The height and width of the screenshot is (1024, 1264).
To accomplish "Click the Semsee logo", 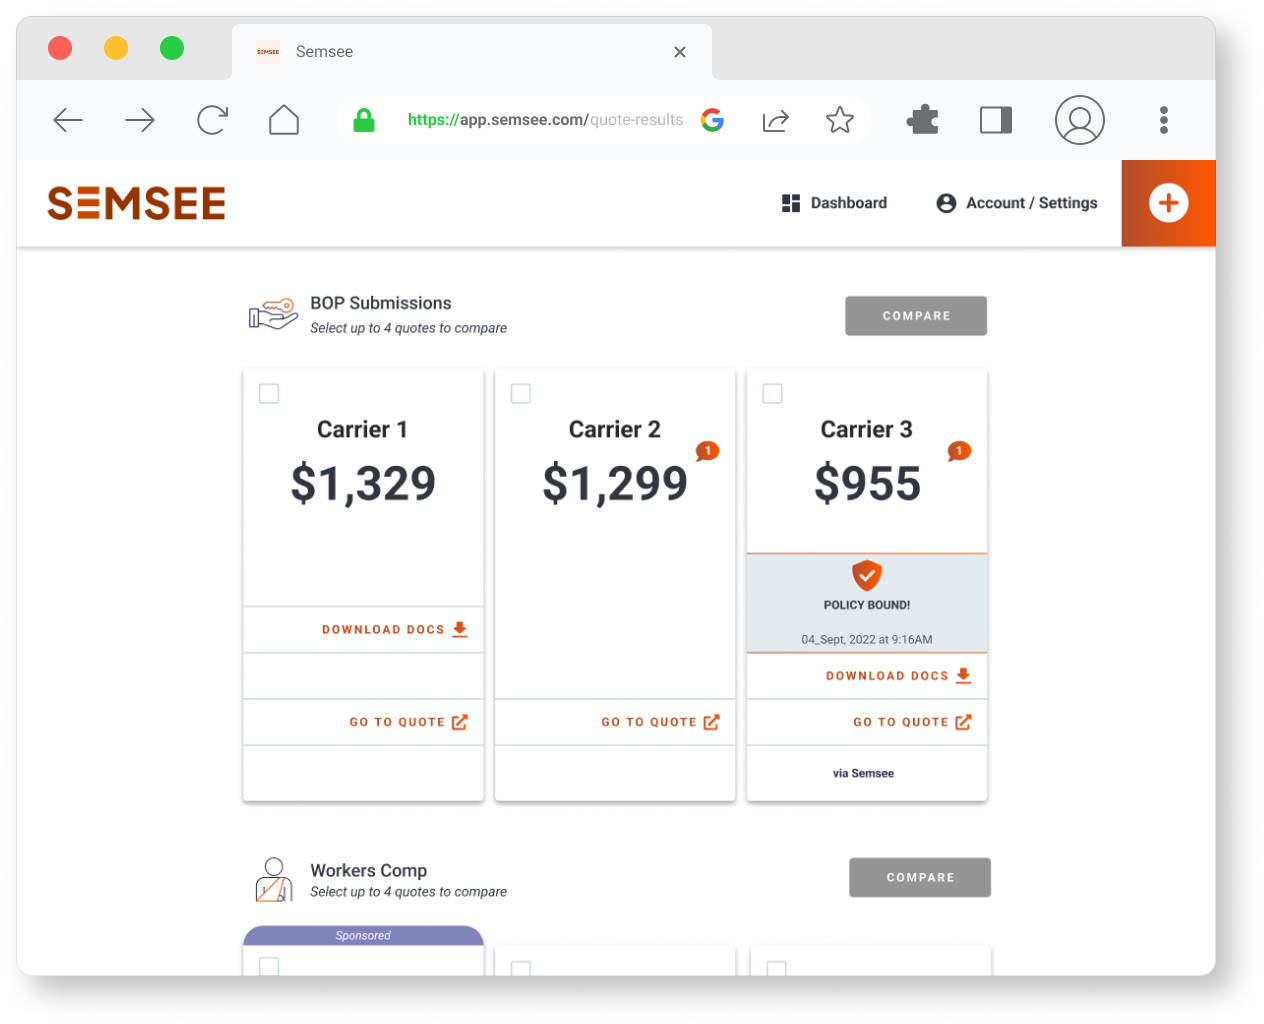I will point(136,203).
